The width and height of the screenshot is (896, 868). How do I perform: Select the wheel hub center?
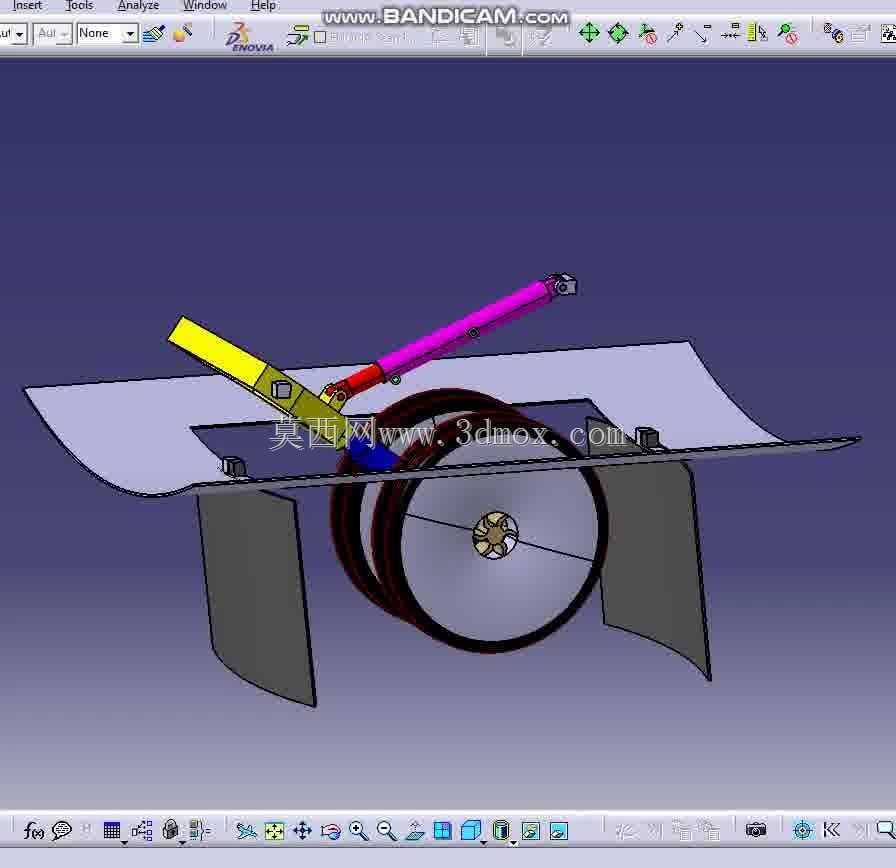tap(495, 535)
